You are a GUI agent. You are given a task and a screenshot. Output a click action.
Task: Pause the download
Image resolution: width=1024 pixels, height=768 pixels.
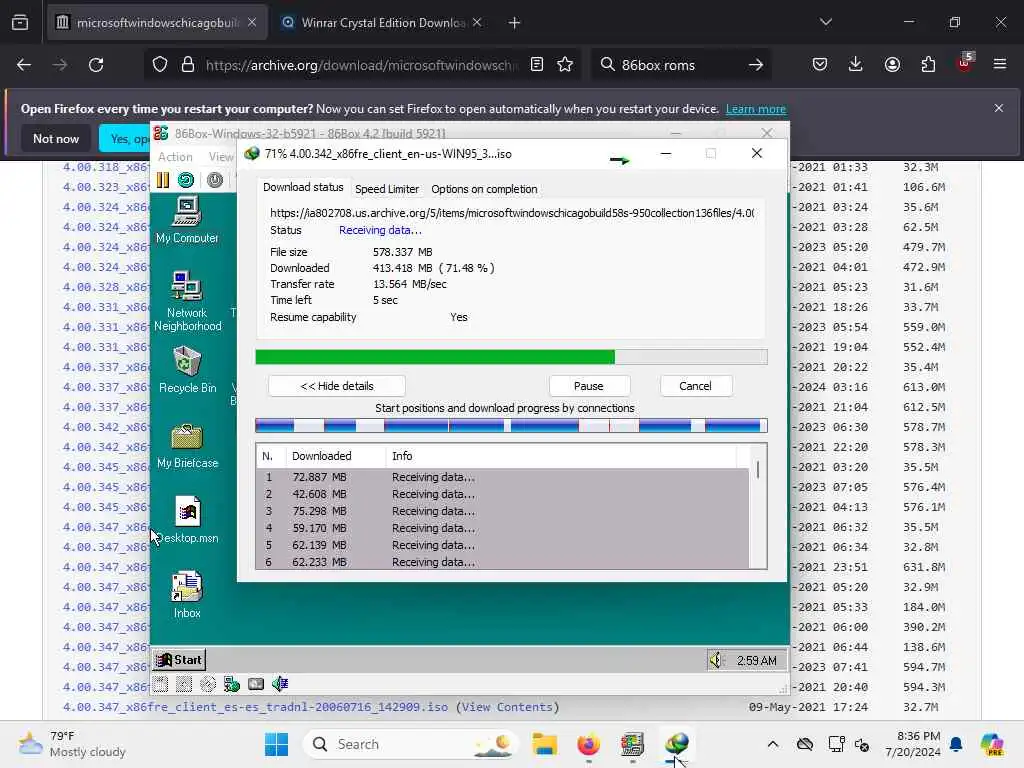click(588, 386)
